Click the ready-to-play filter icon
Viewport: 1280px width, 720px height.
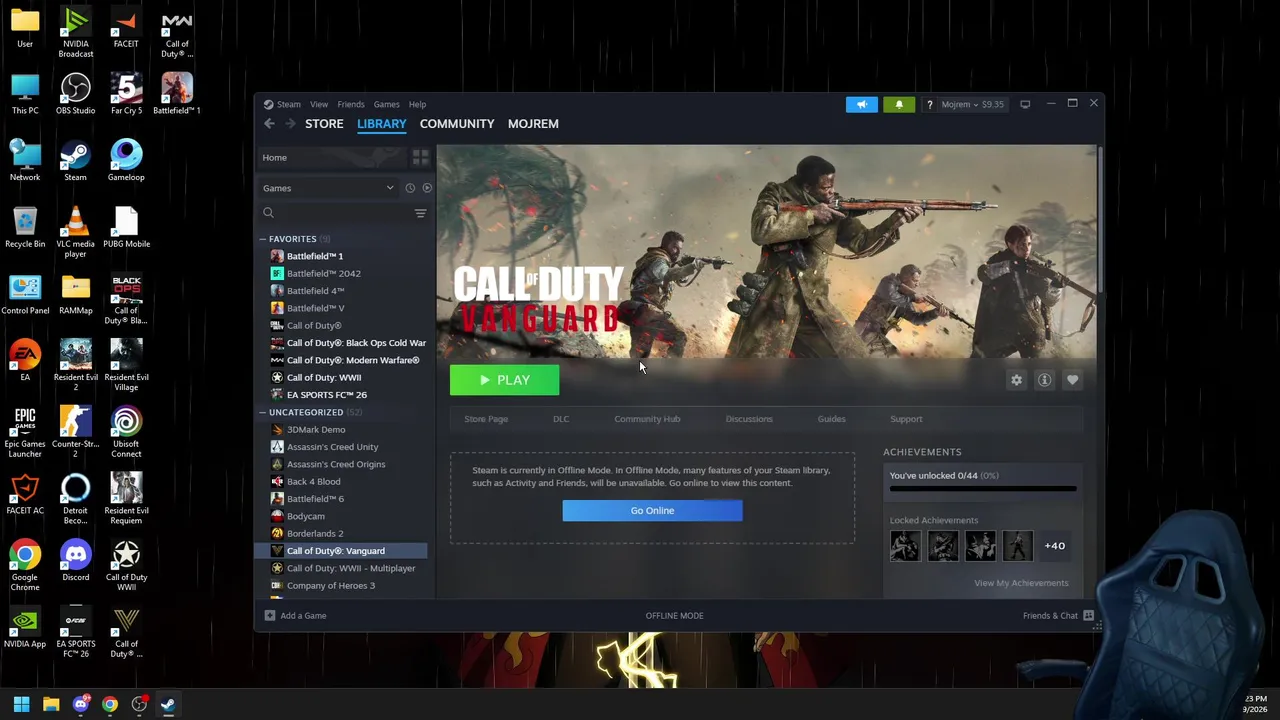(x=427, y=188)
